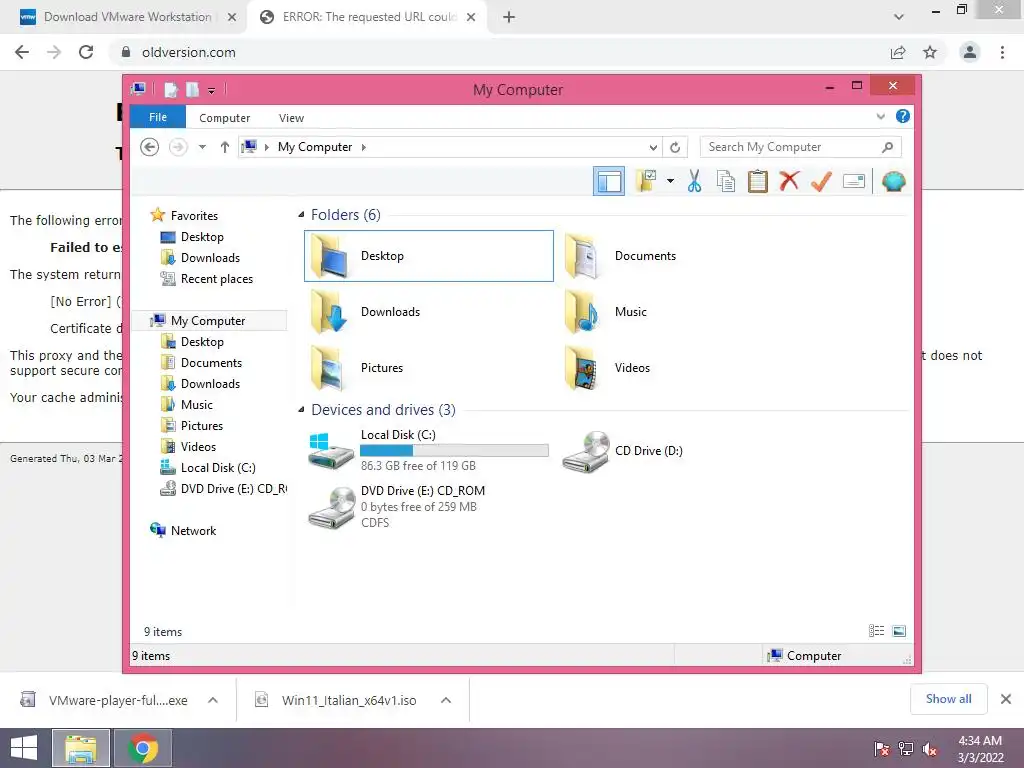Screen dimensions: 1024x768
Task: Click the Rename label icon in toolbar
Action: pyautogui.click(x=854, y=181)
